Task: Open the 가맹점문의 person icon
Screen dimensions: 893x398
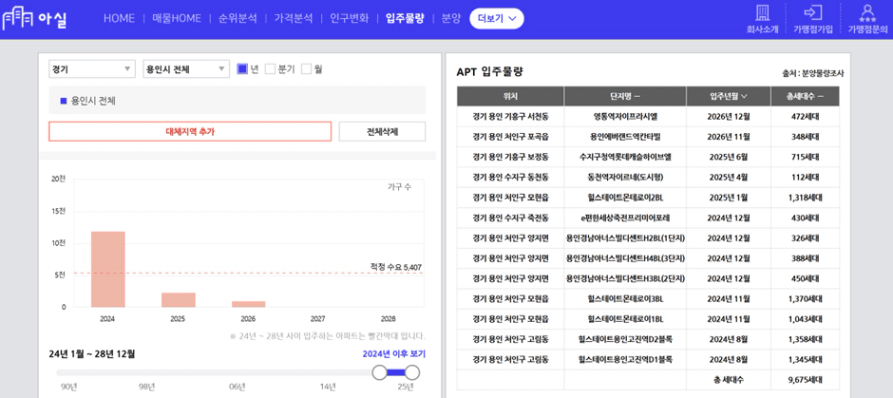Action: 867,13
